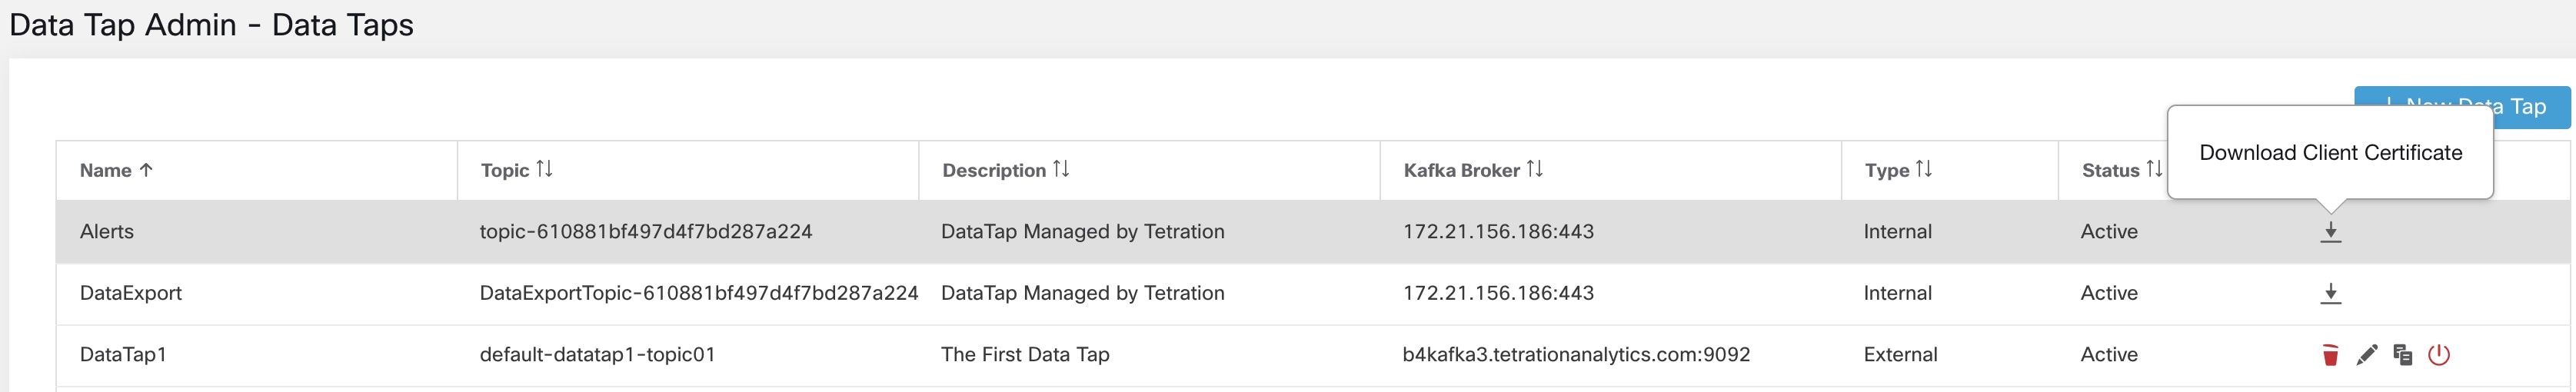Viewport: 2576px width, 392px height.
Task: Click the copy icon for DataTap1
Action: click(x=2402, y=355)
